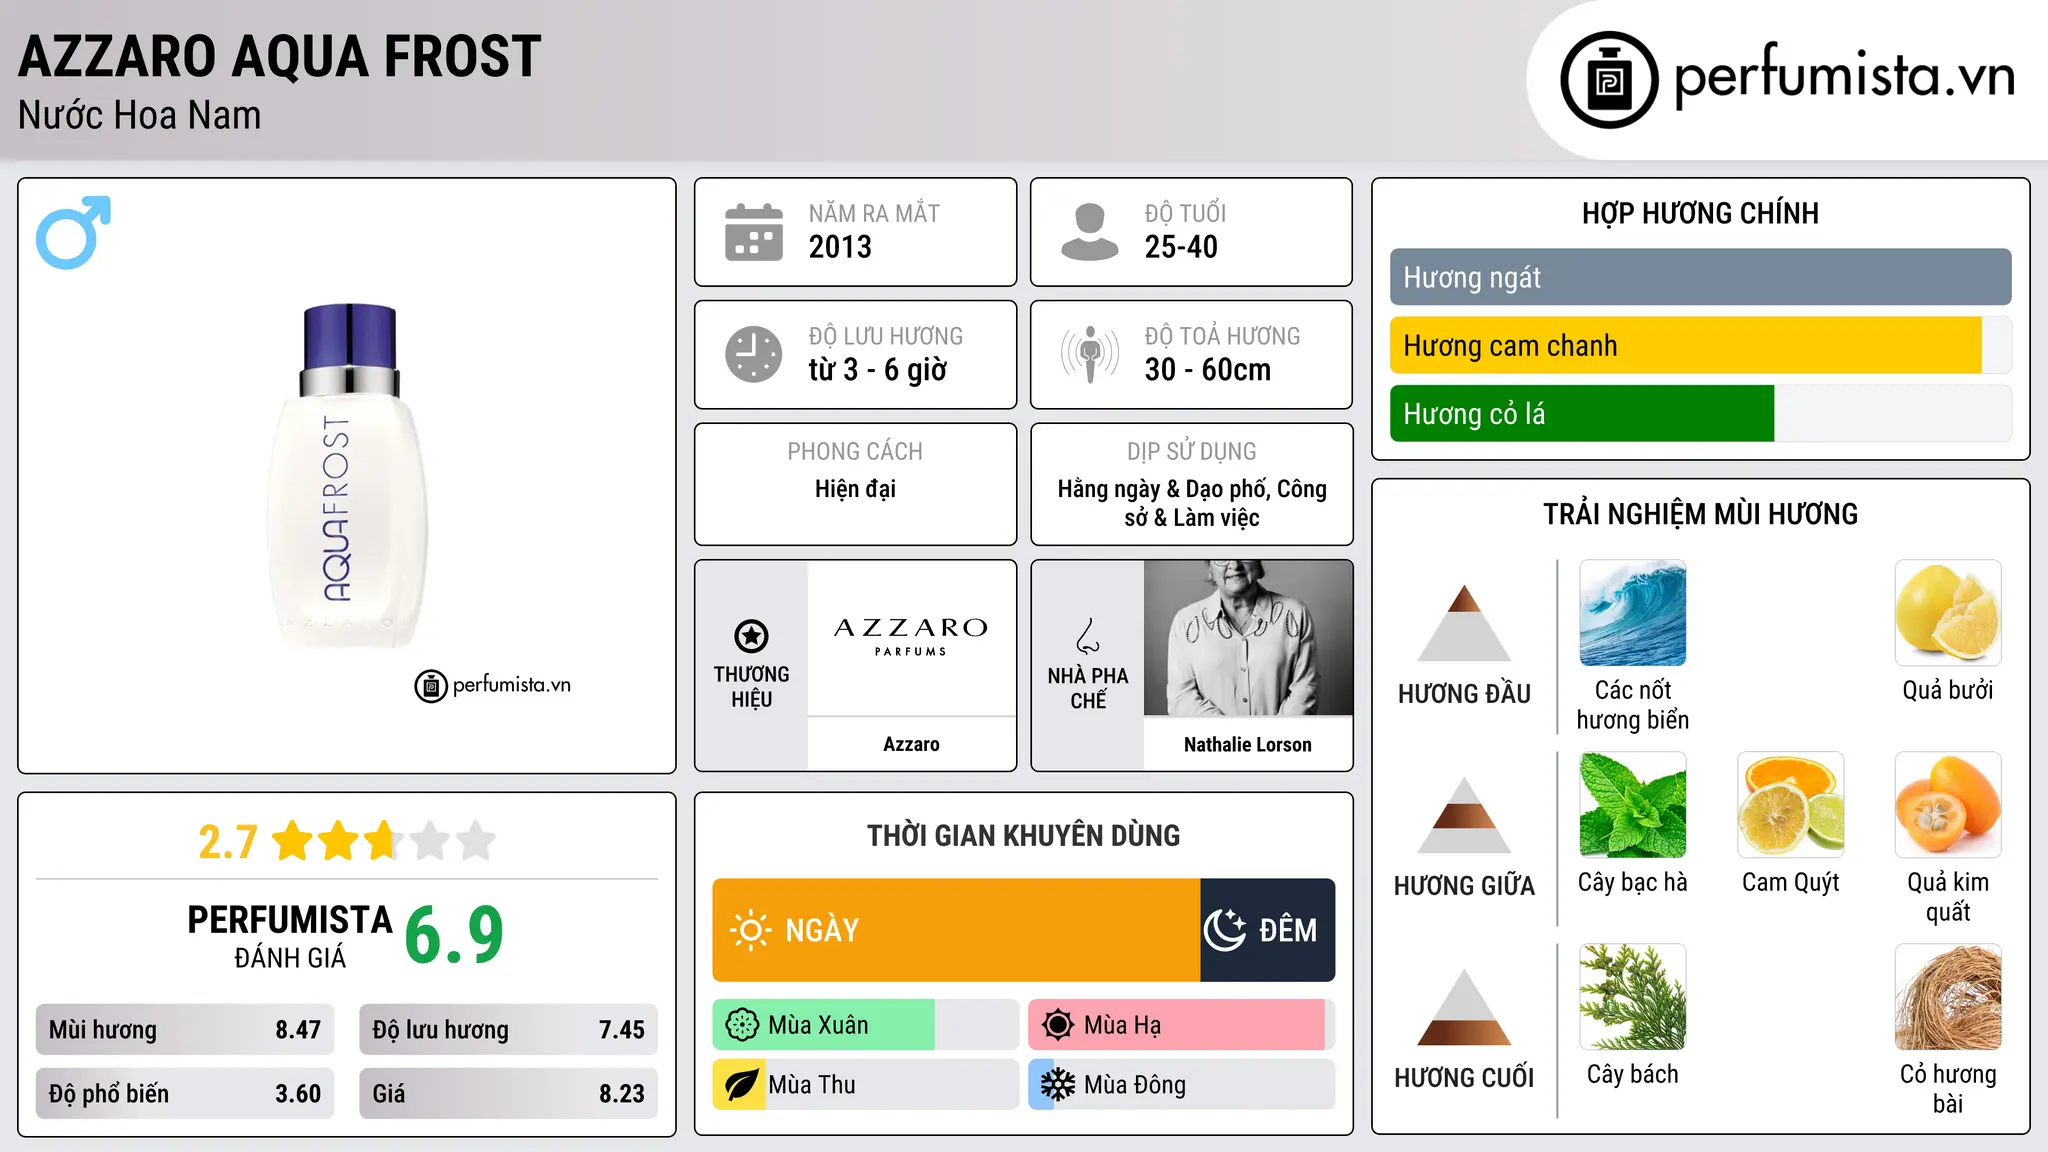Image resolution: width=2048 pixels, height=1152 pixels.
Task: Select the vetiver note image
Action: [x=1948, y=997]
